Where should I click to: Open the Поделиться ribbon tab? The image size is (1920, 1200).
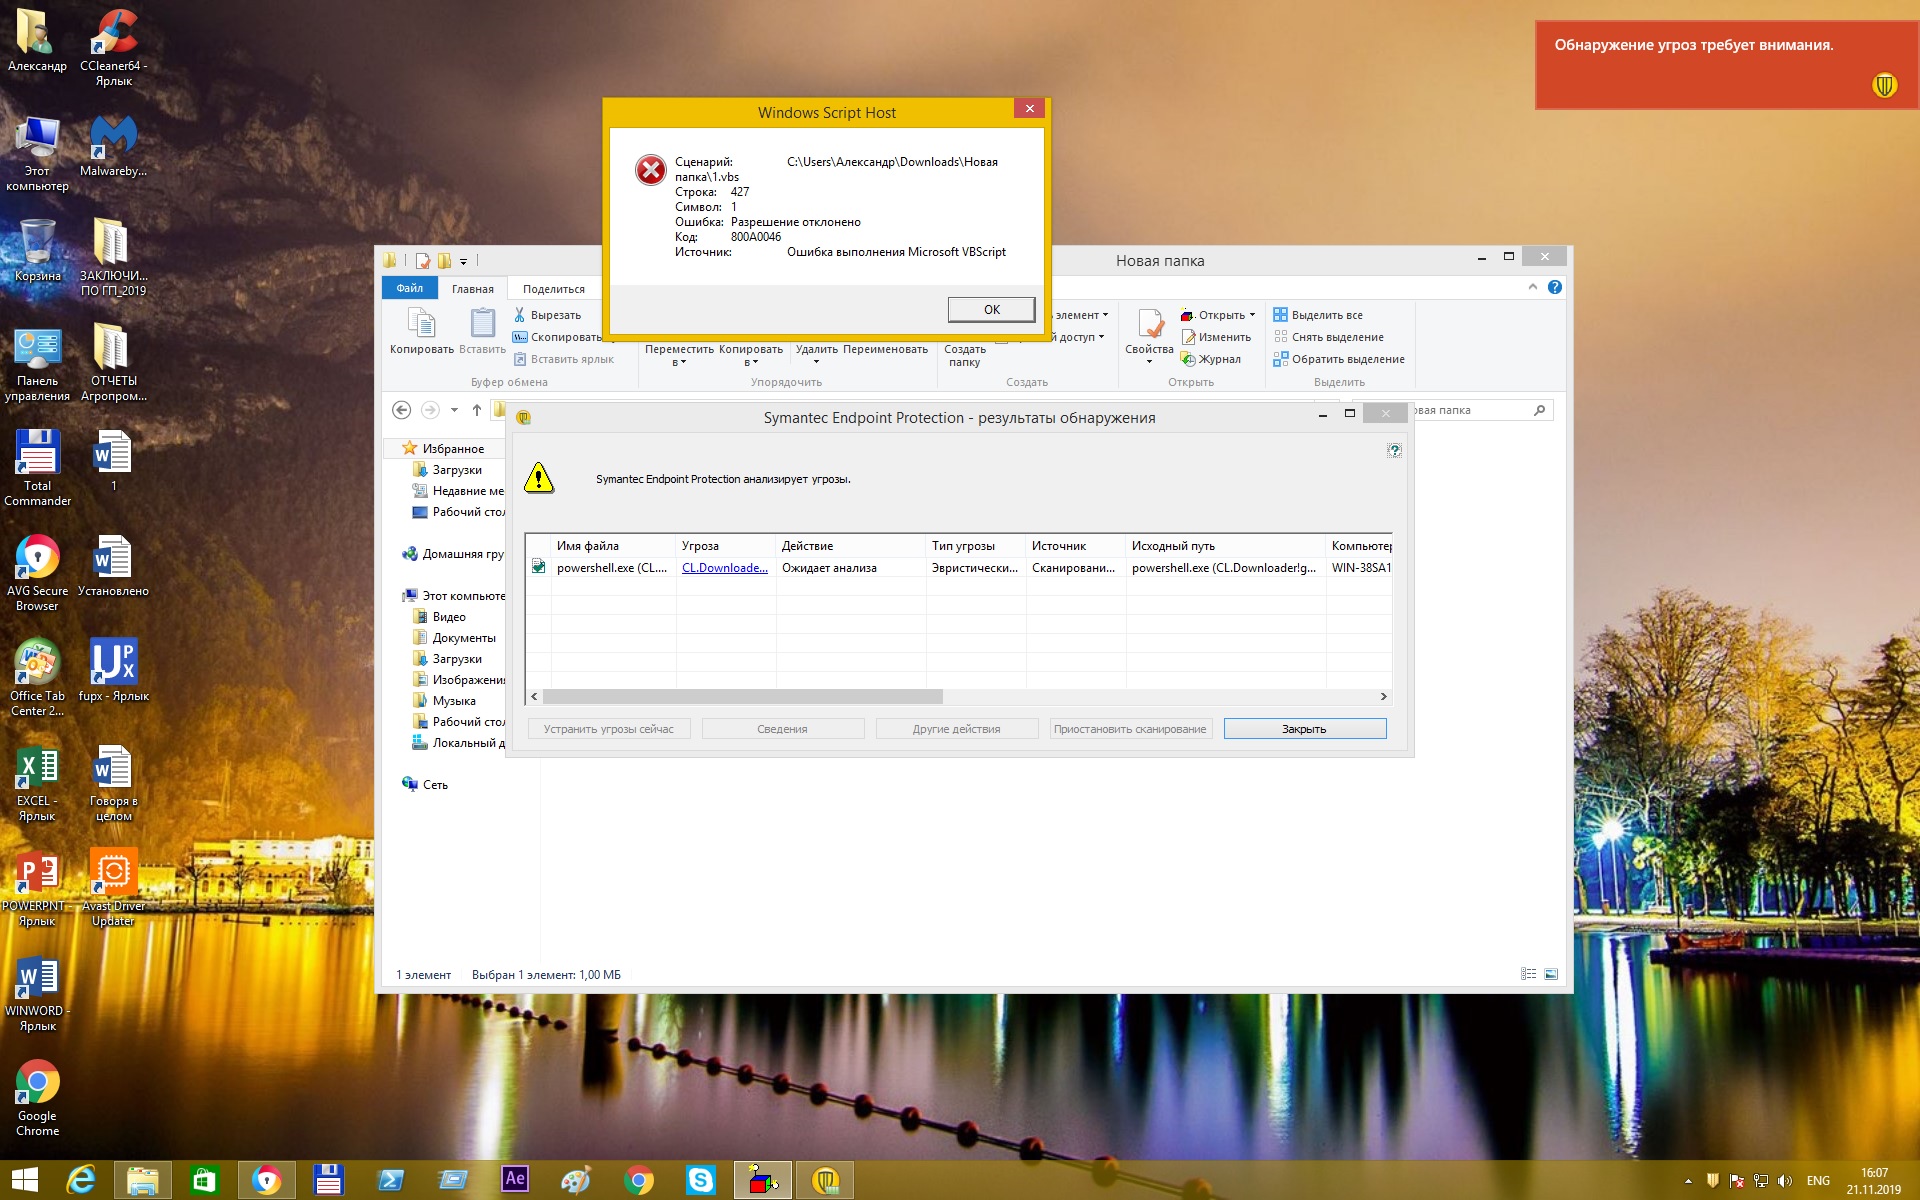click(x=553, y=289)
